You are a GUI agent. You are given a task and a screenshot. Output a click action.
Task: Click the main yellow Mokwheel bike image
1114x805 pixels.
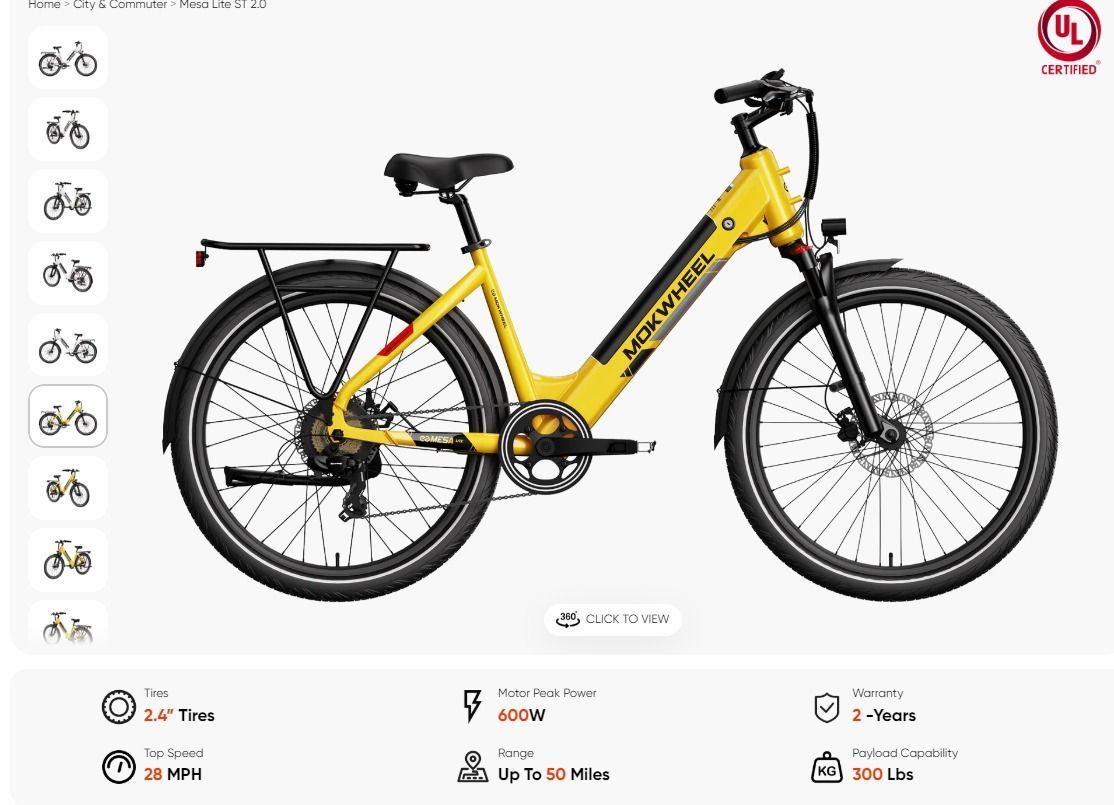coord(610,334)
